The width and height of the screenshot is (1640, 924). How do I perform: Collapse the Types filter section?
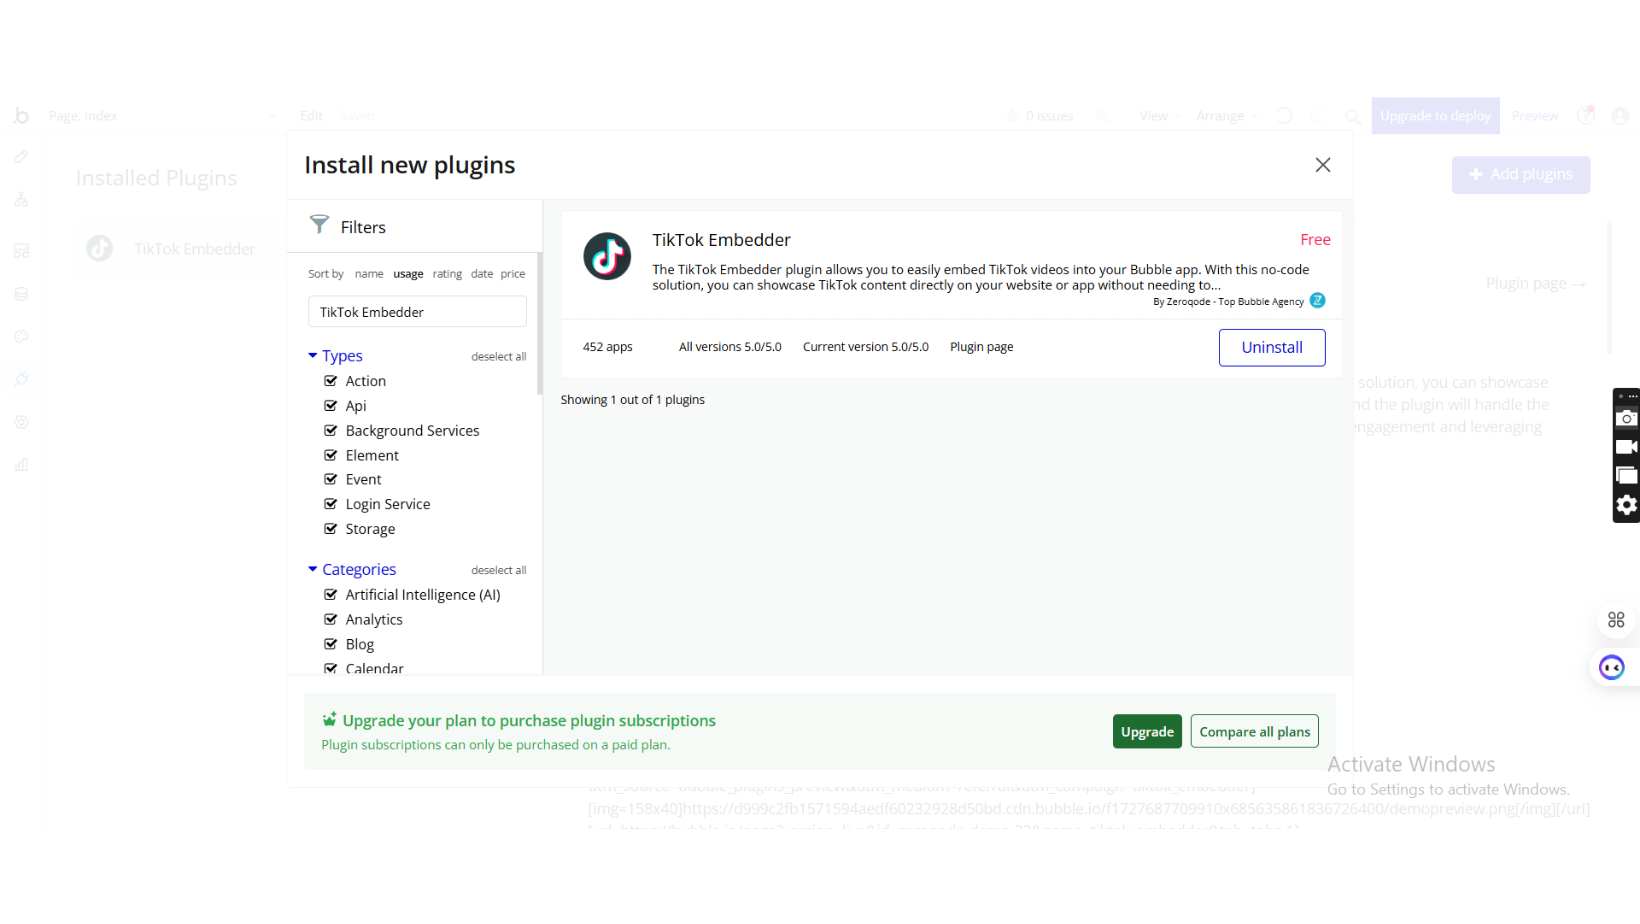(313, 356)
